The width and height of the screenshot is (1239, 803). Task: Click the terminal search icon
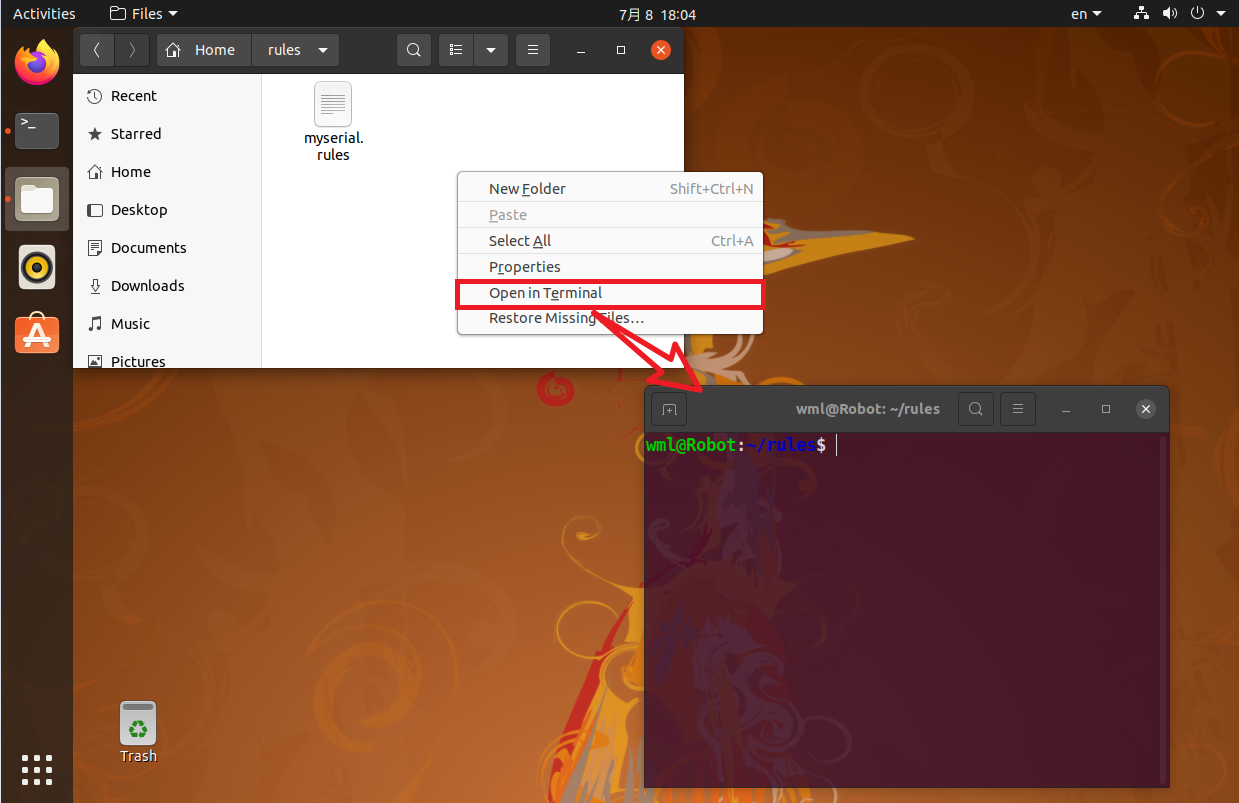click(976, 409)
